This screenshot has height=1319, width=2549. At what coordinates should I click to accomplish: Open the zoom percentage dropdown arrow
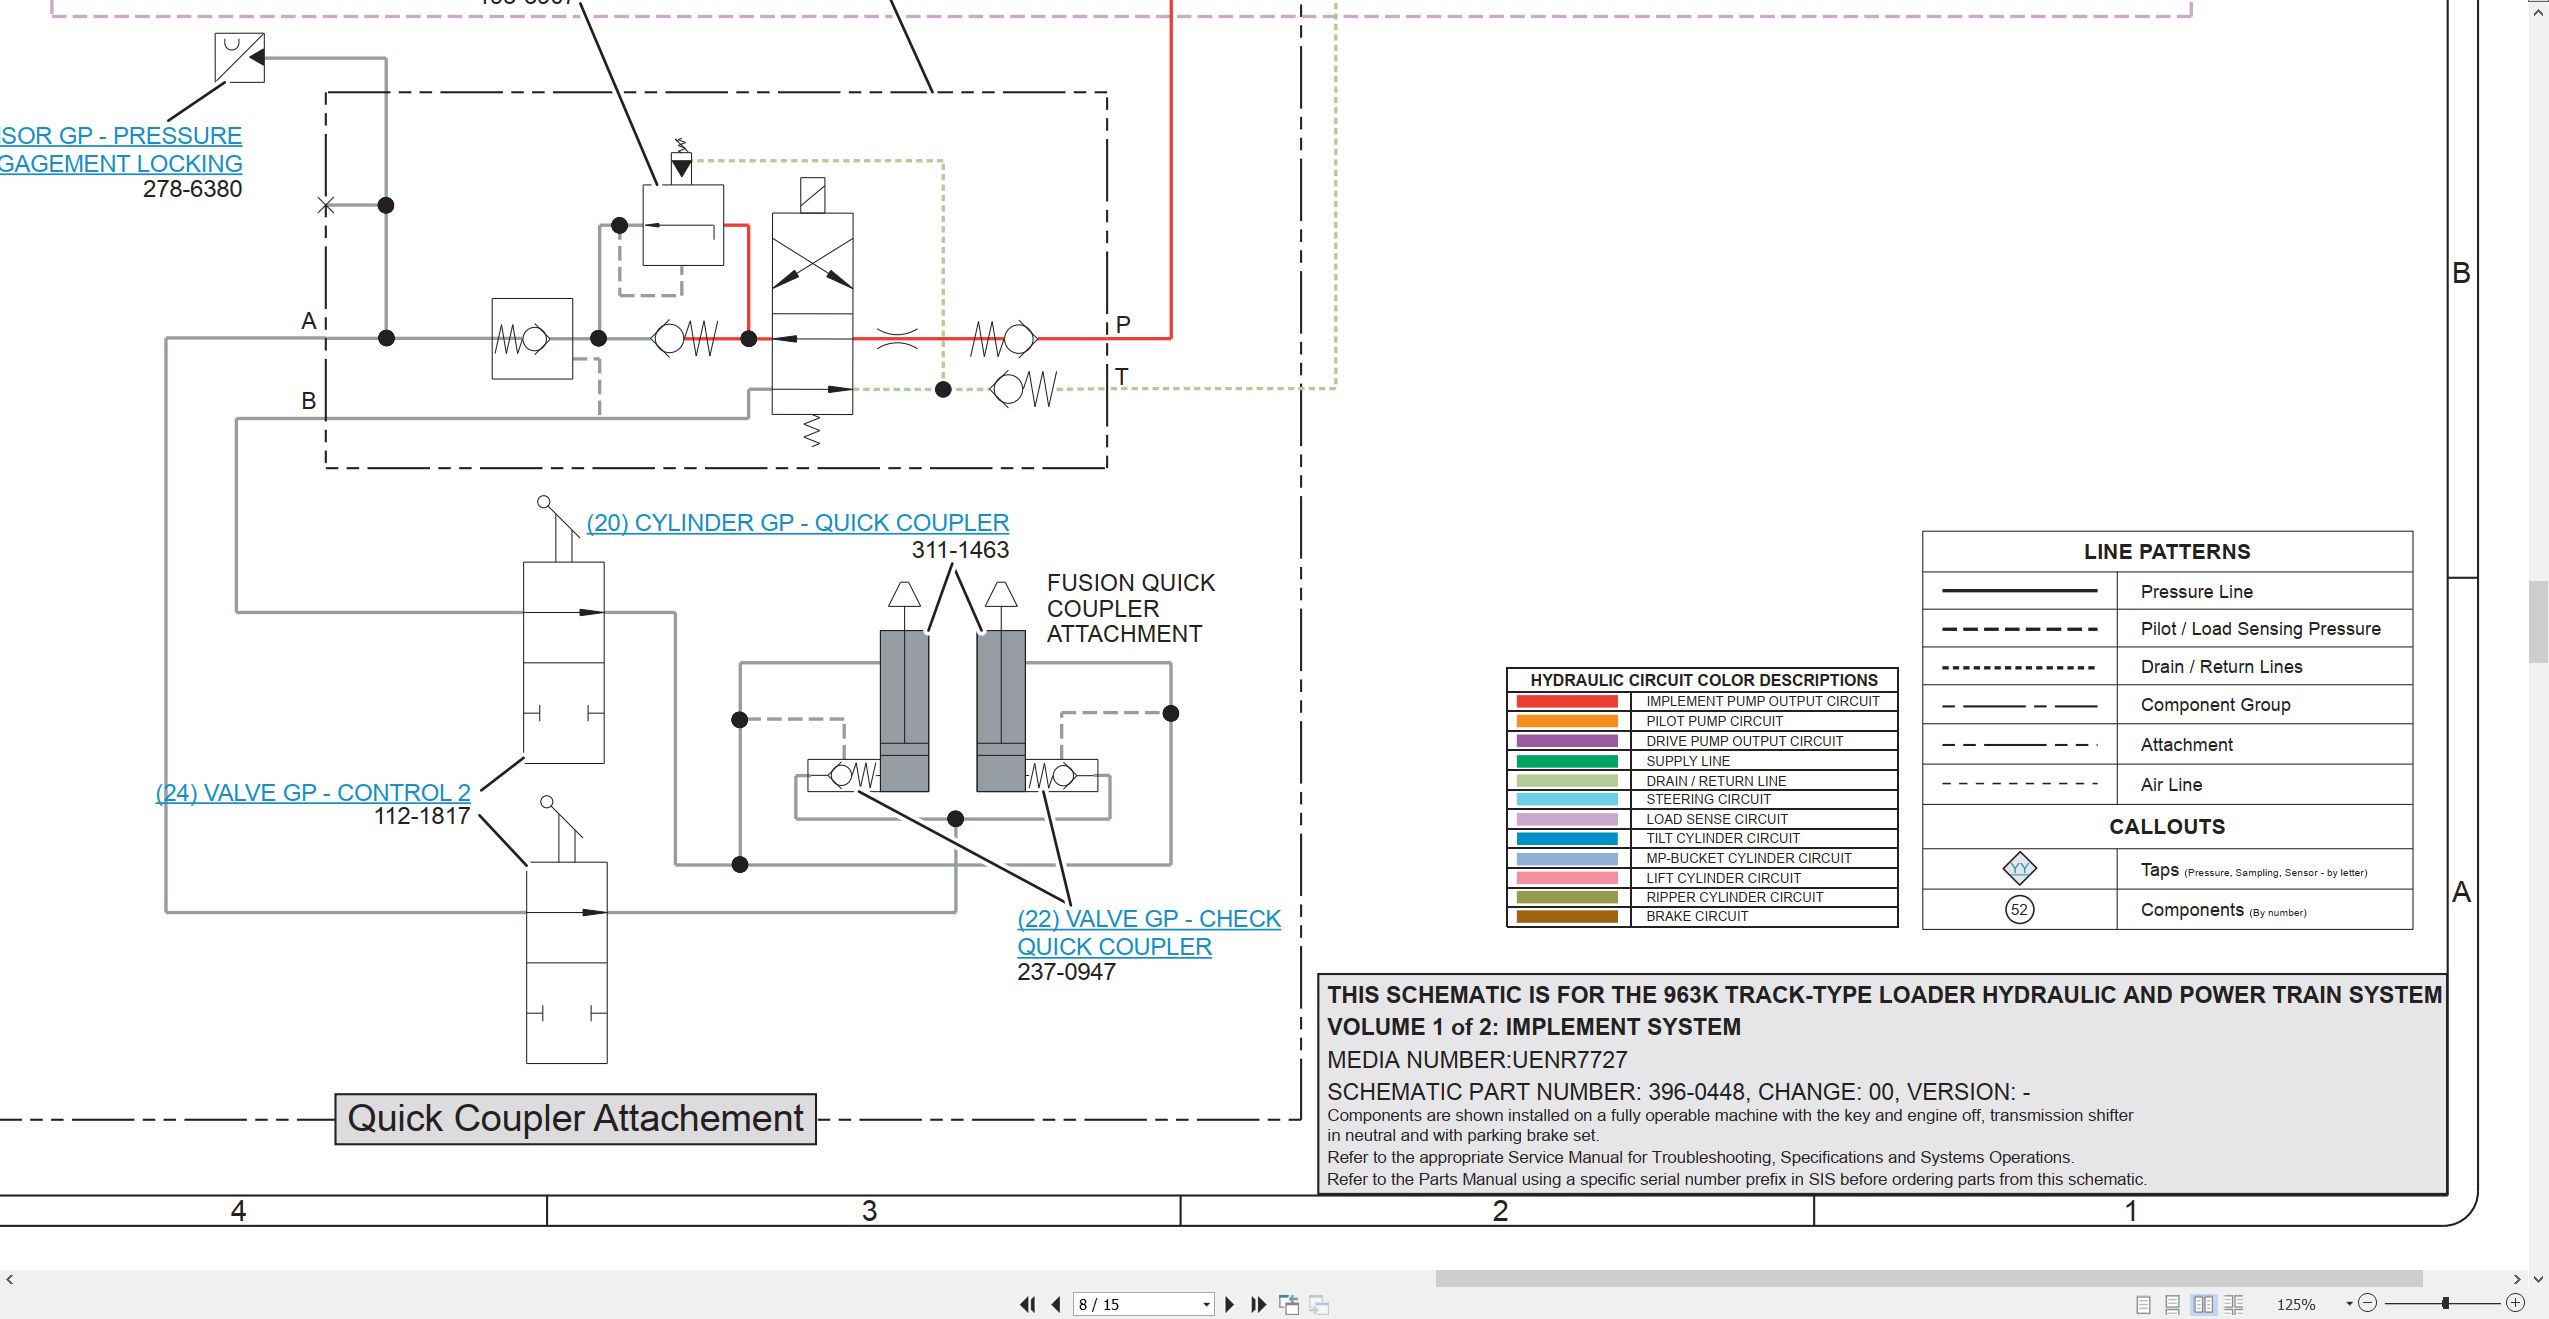[x=2349, y=1304]
